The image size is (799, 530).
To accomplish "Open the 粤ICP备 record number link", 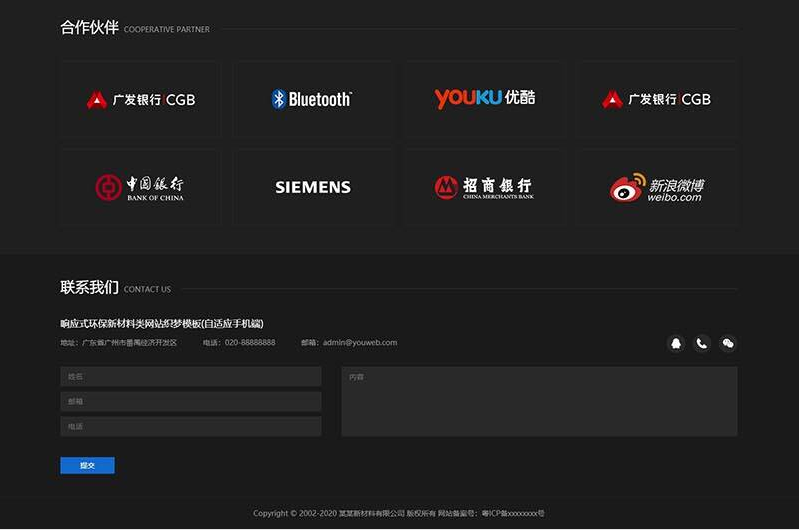I will [513, 513].
